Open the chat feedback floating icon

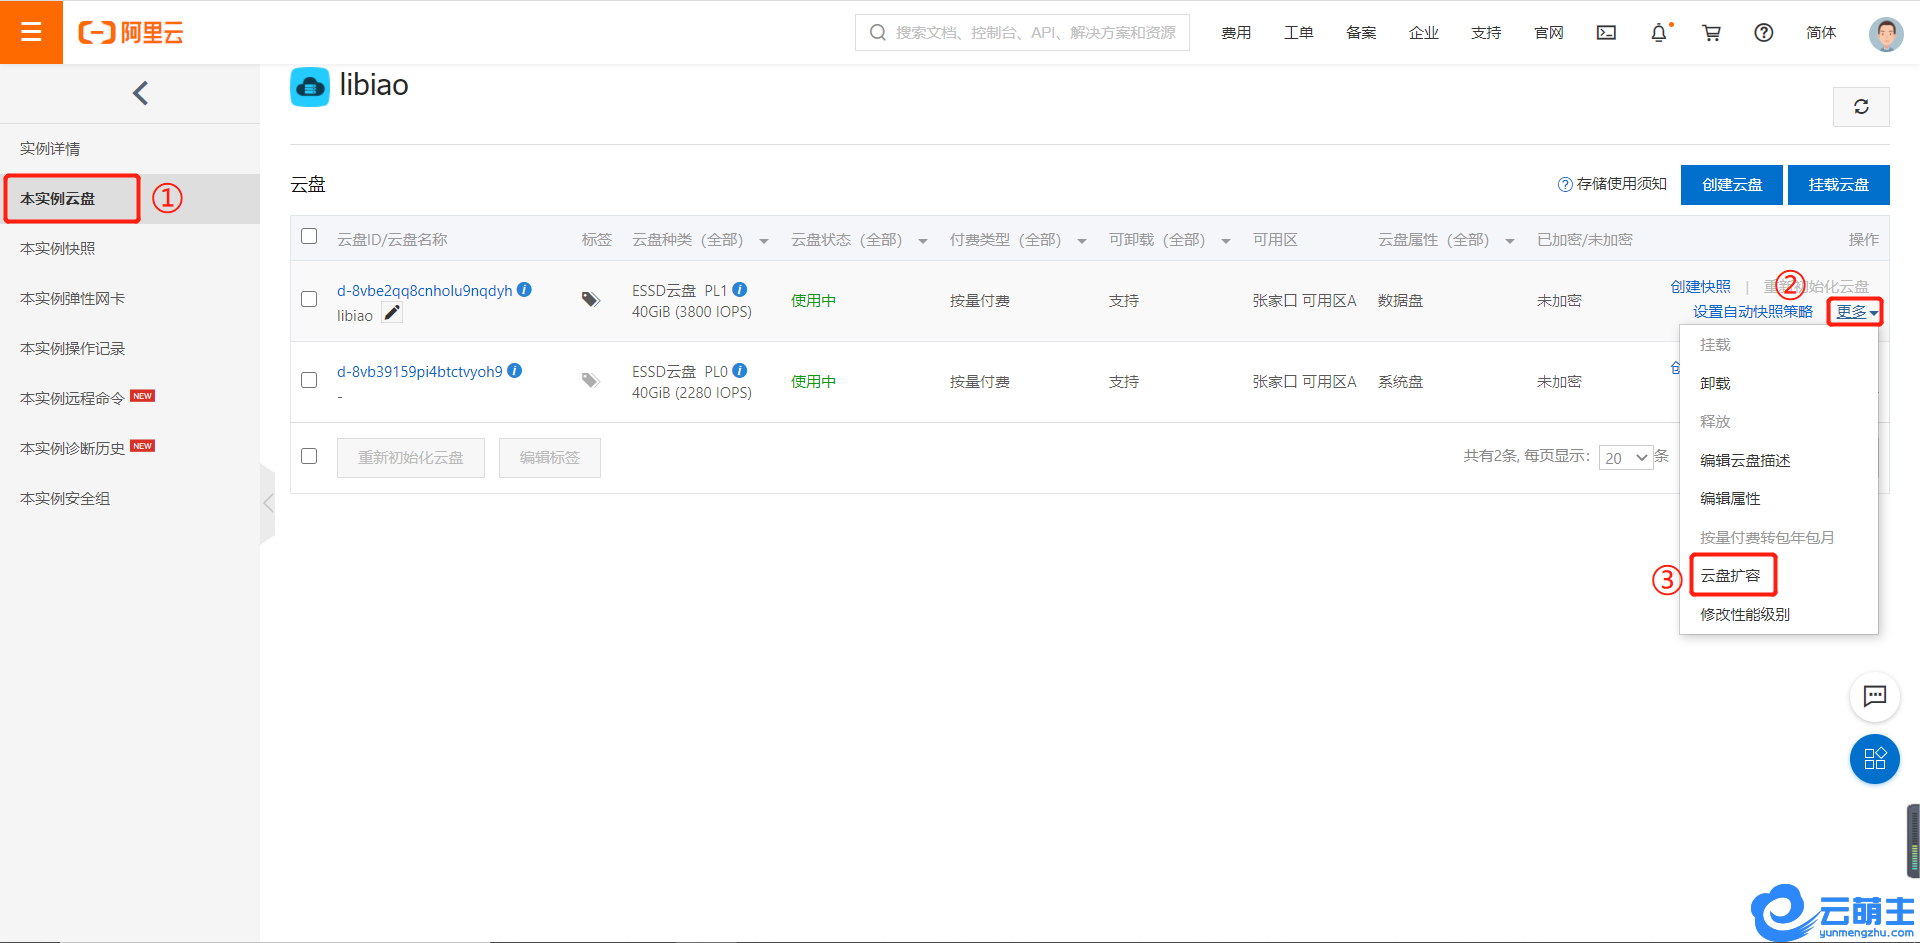[x=1874, y=696]
